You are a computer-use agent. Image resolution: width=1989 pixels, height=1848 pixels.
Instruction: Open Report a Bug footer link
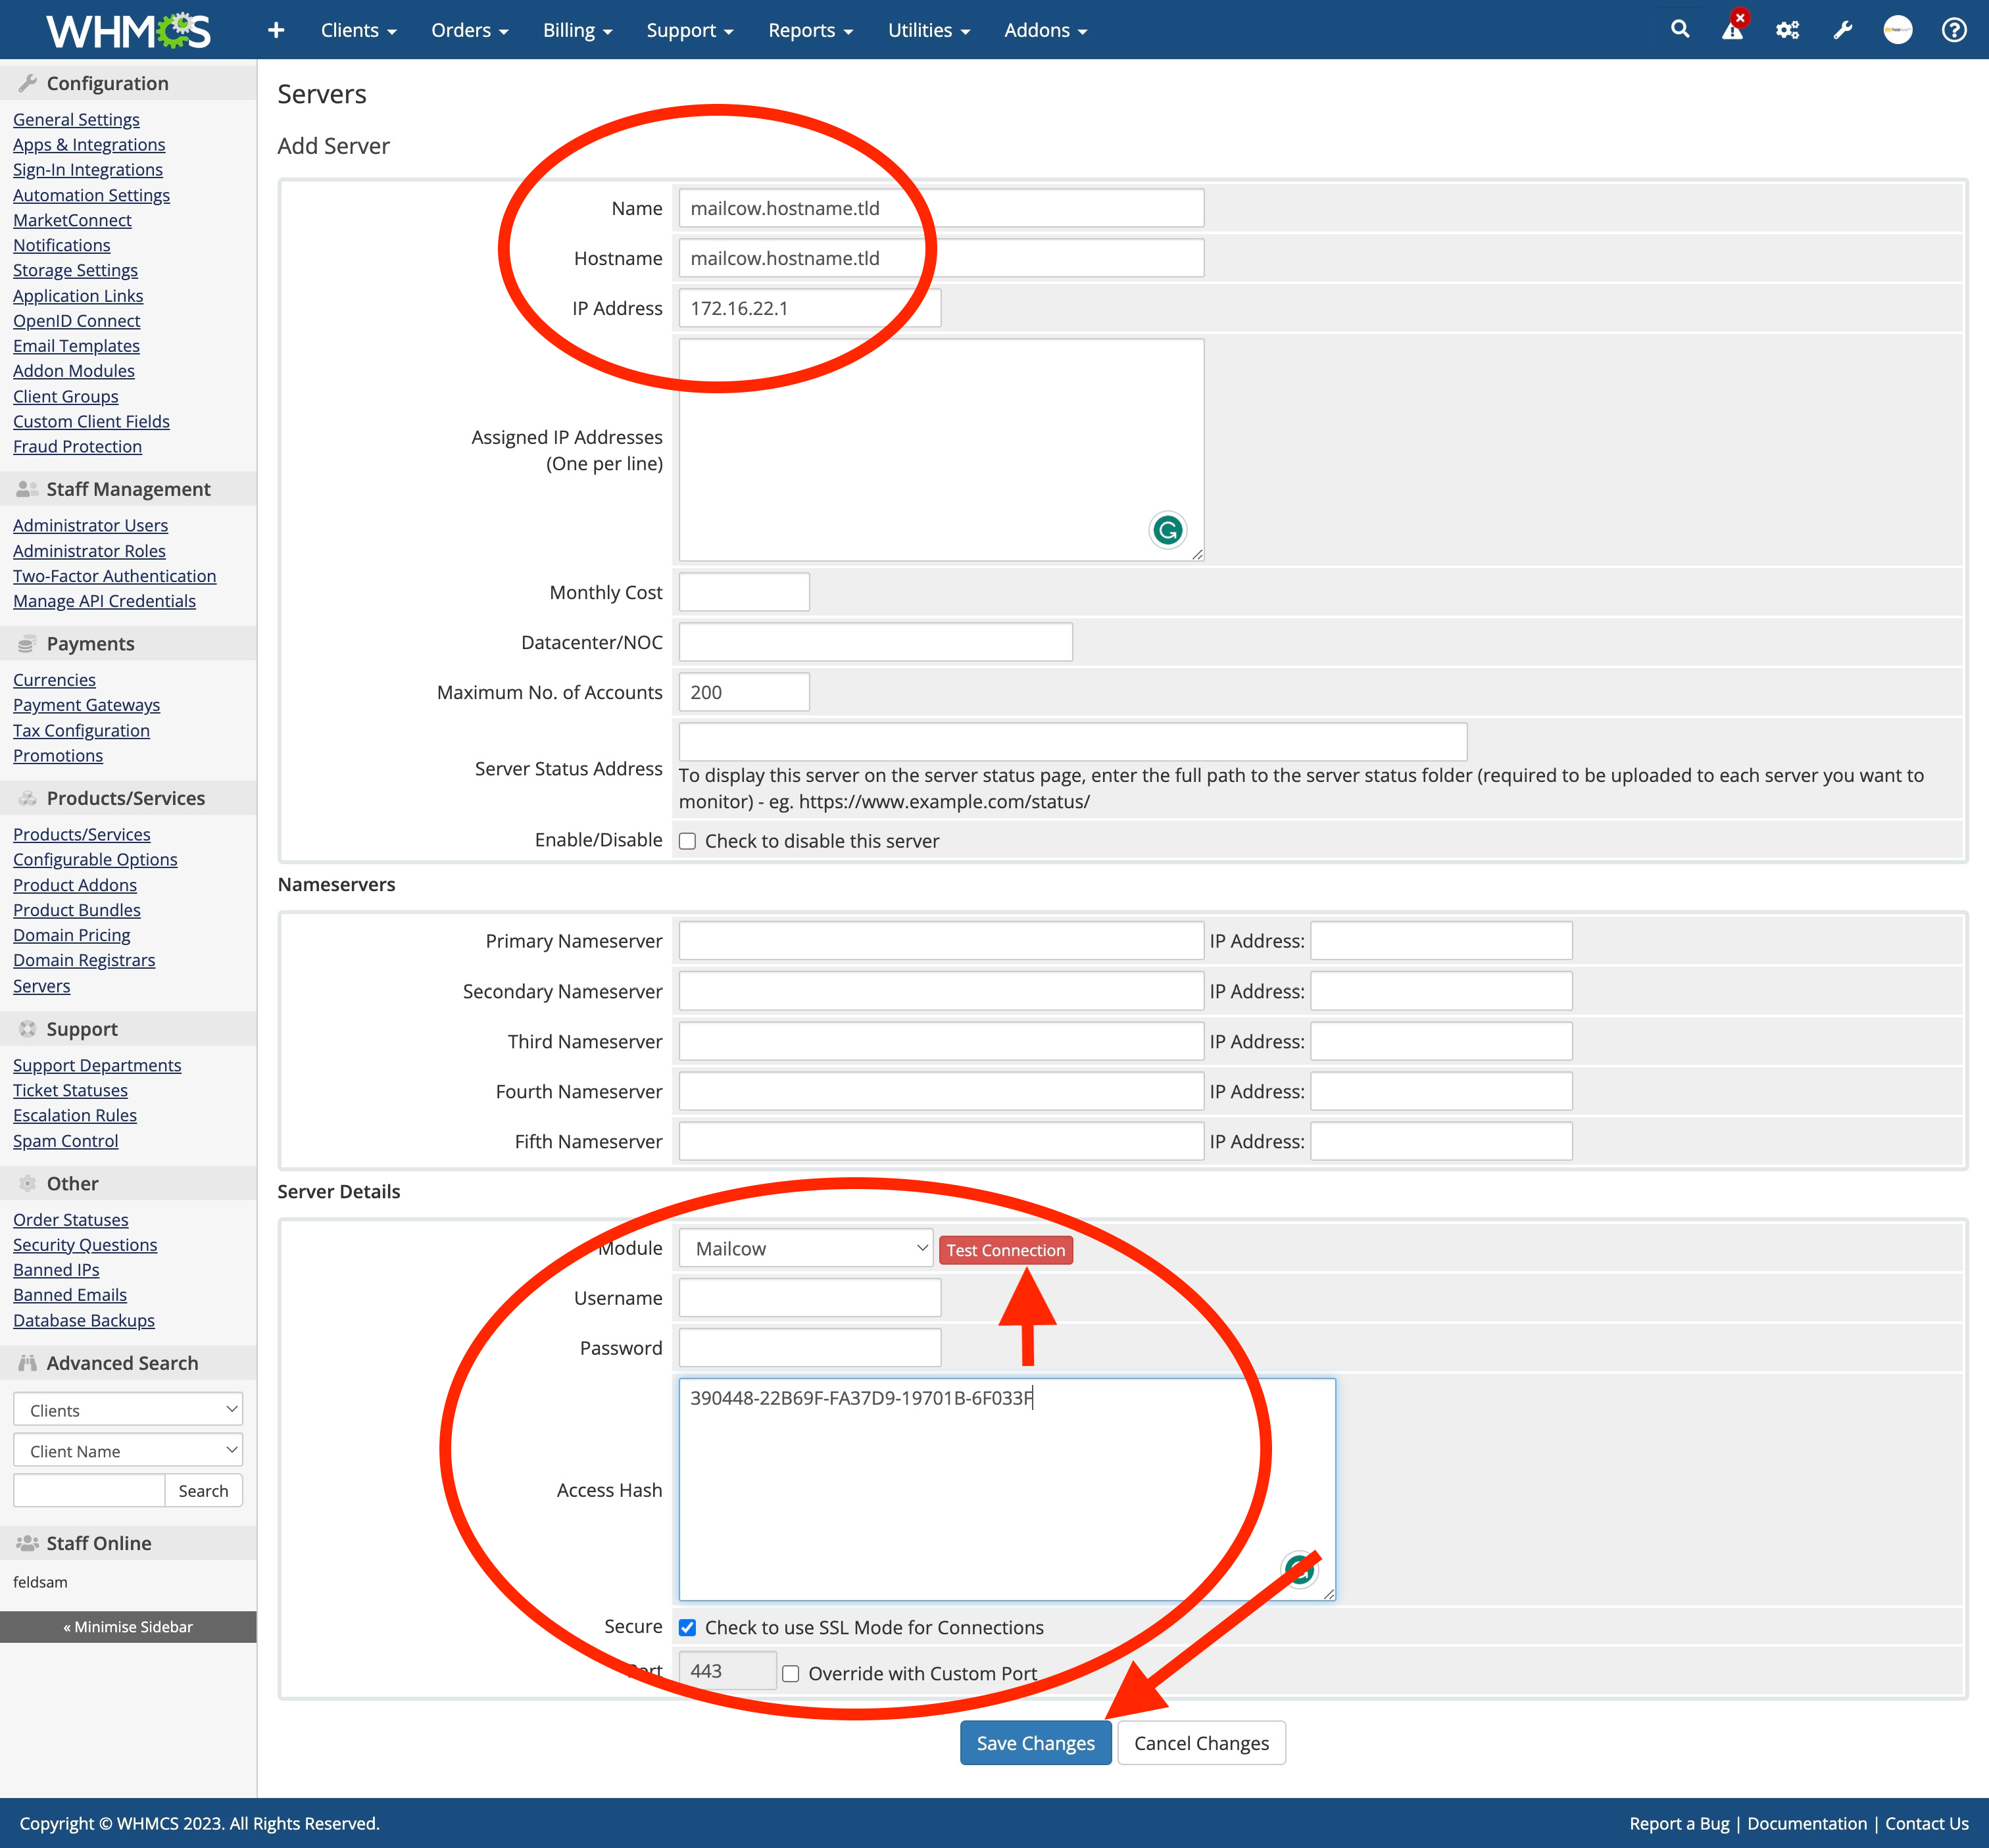1679,1823
